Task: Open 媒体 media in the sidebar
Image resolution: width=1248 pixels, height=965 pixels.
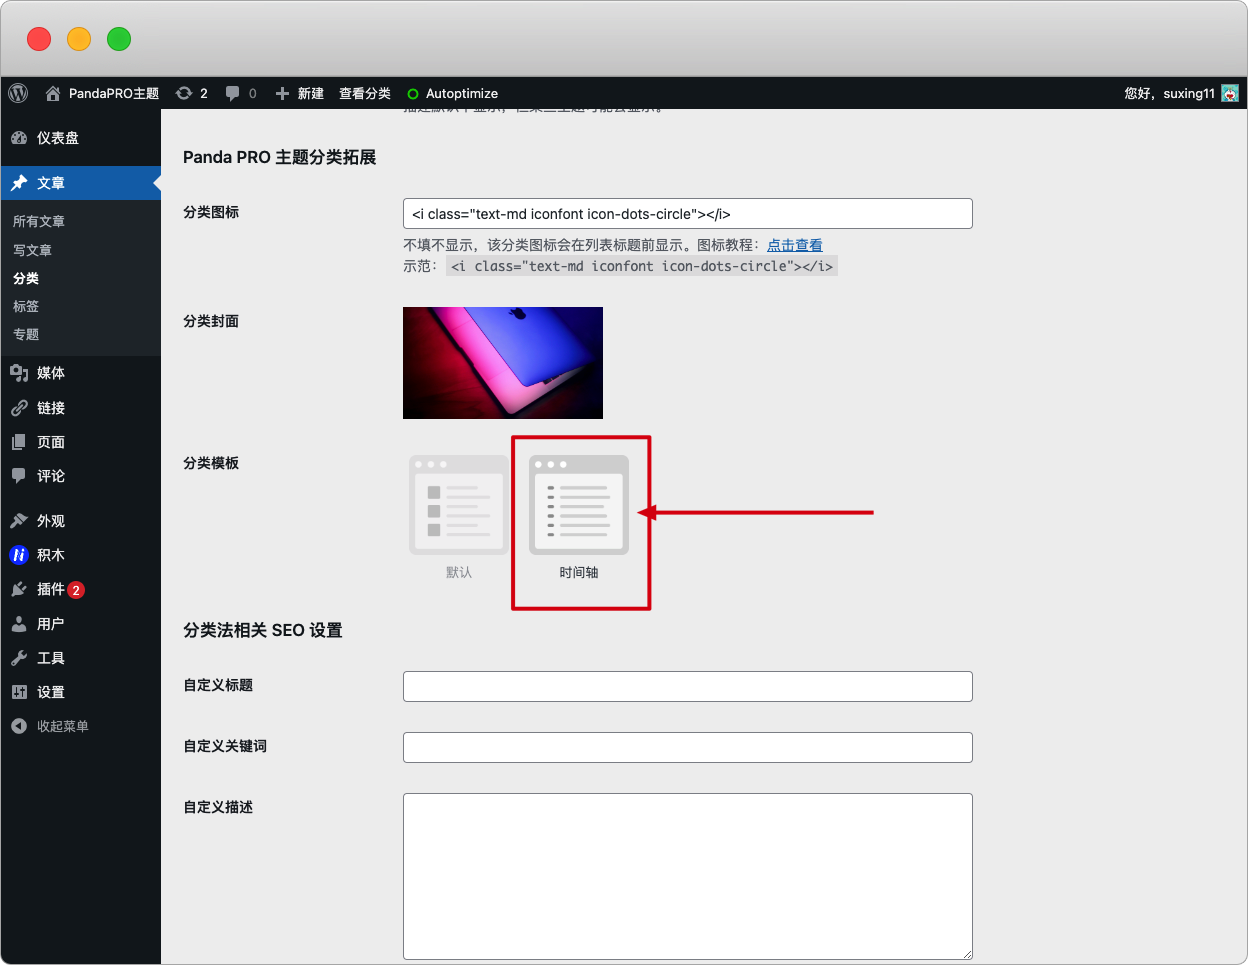Action: [80, 373]
